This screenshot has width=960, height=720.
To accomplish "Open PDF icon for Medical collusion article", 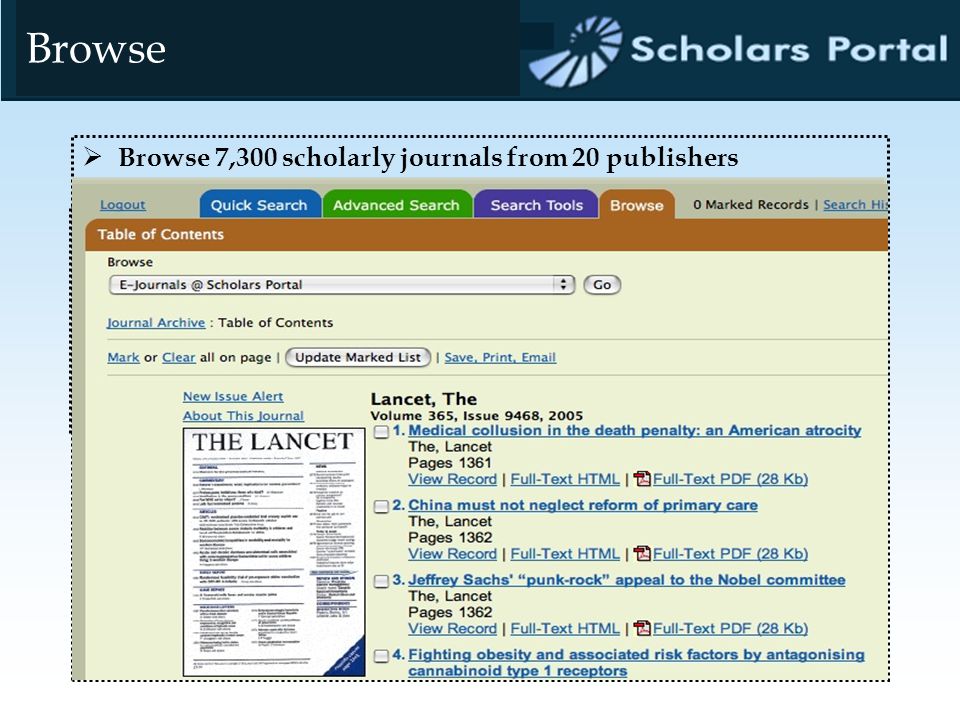I will click(642, 479).
